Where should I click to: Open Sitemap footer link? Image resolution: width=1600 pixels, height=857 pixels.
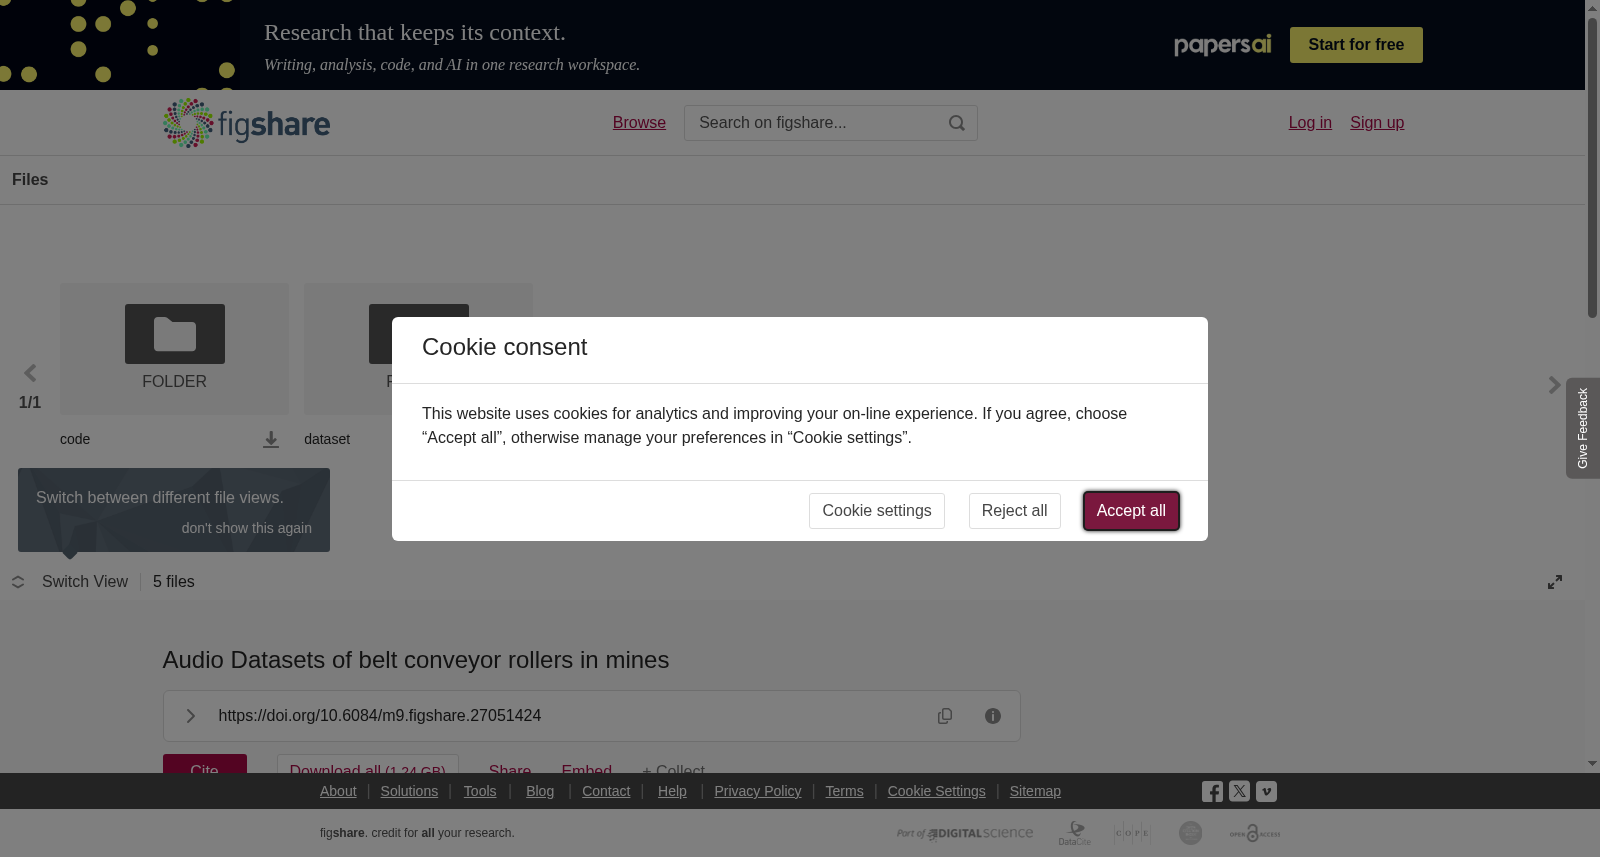[x=1035, y=791]
